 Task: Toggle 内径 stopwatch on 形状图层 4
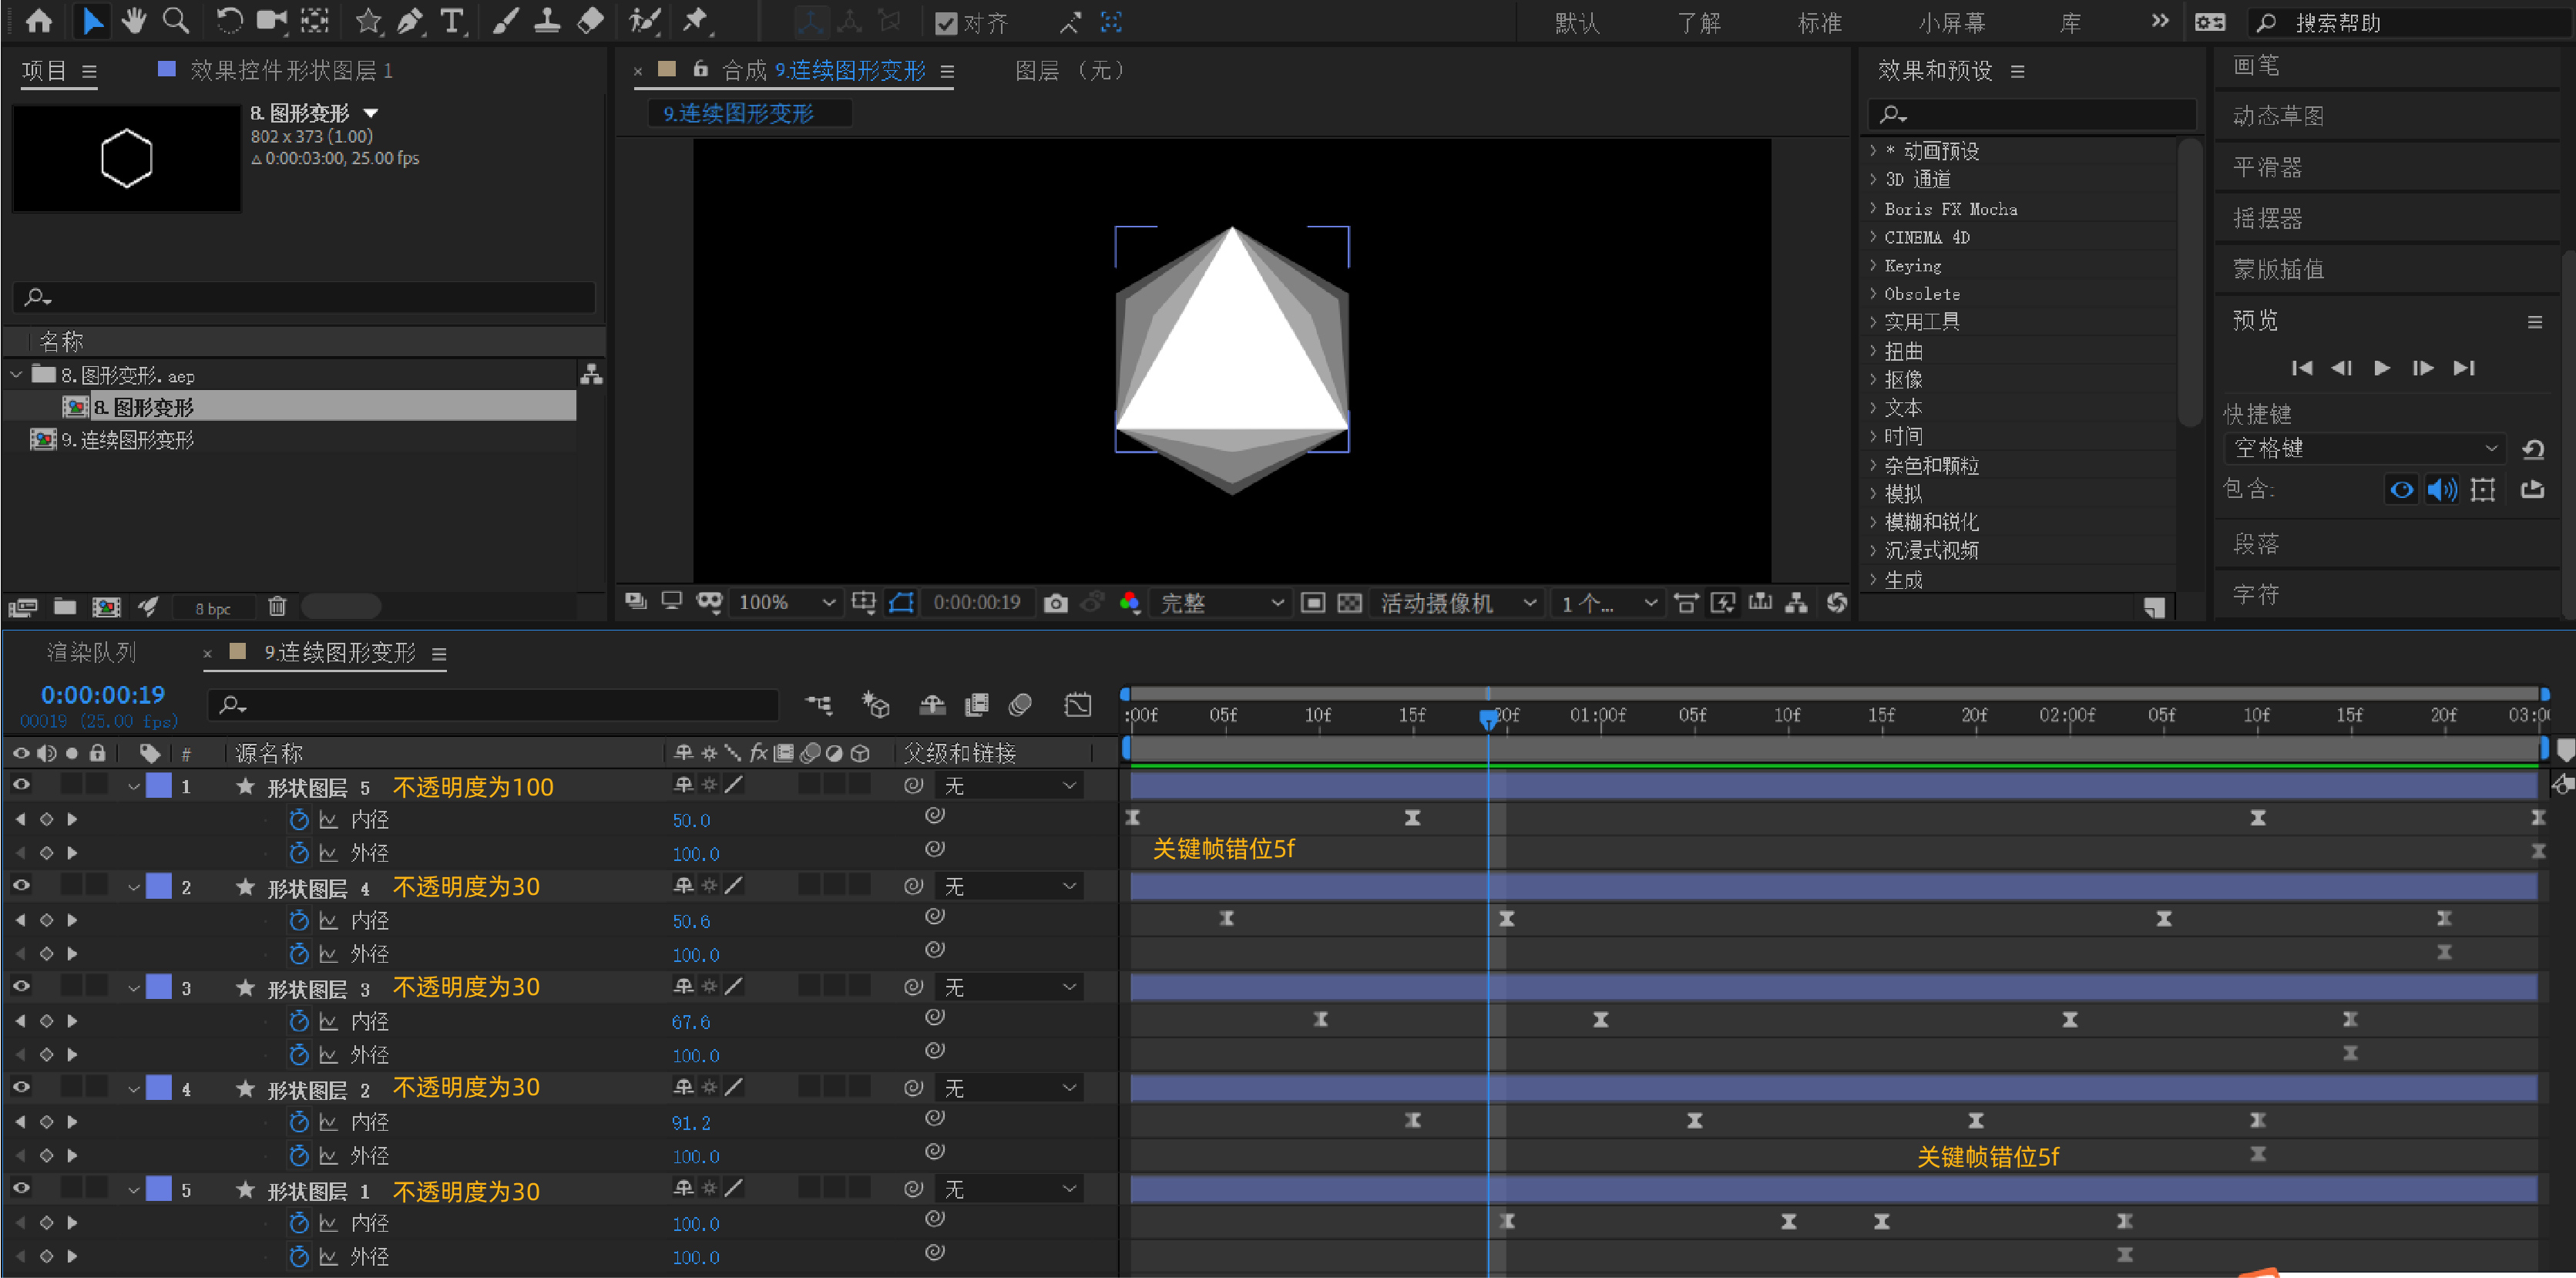tap(298, 920)
